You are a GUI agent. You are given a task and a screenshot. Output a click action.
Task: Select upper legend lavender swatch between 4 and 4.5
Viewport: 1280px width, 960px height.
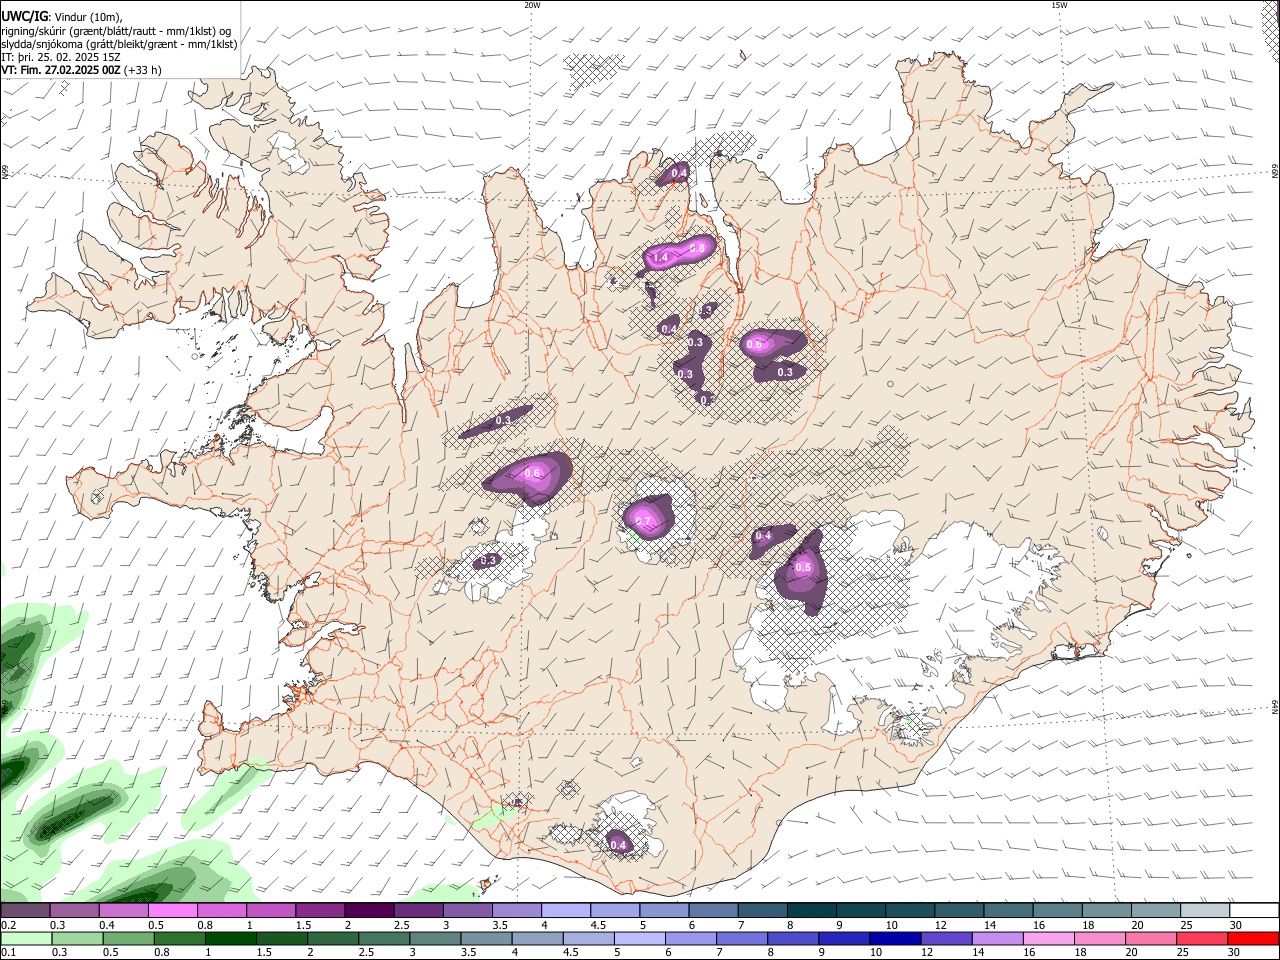click(566, 910)
